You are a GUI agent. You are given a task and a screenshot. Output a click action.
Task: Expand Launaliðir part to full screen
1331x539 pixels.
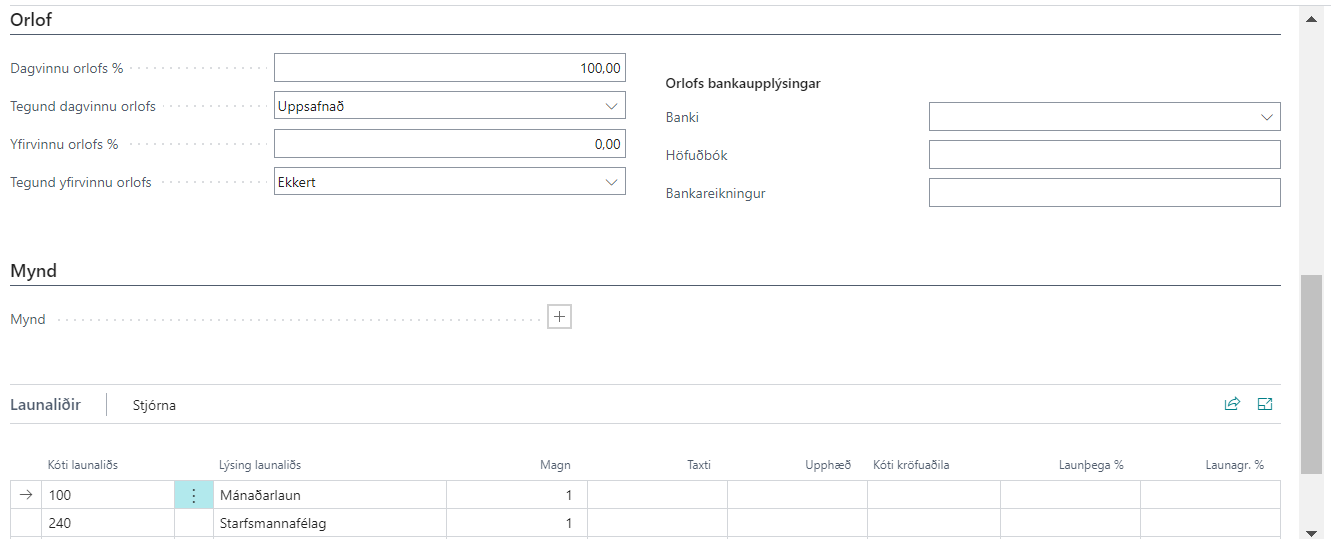(x=1265, y=404)
